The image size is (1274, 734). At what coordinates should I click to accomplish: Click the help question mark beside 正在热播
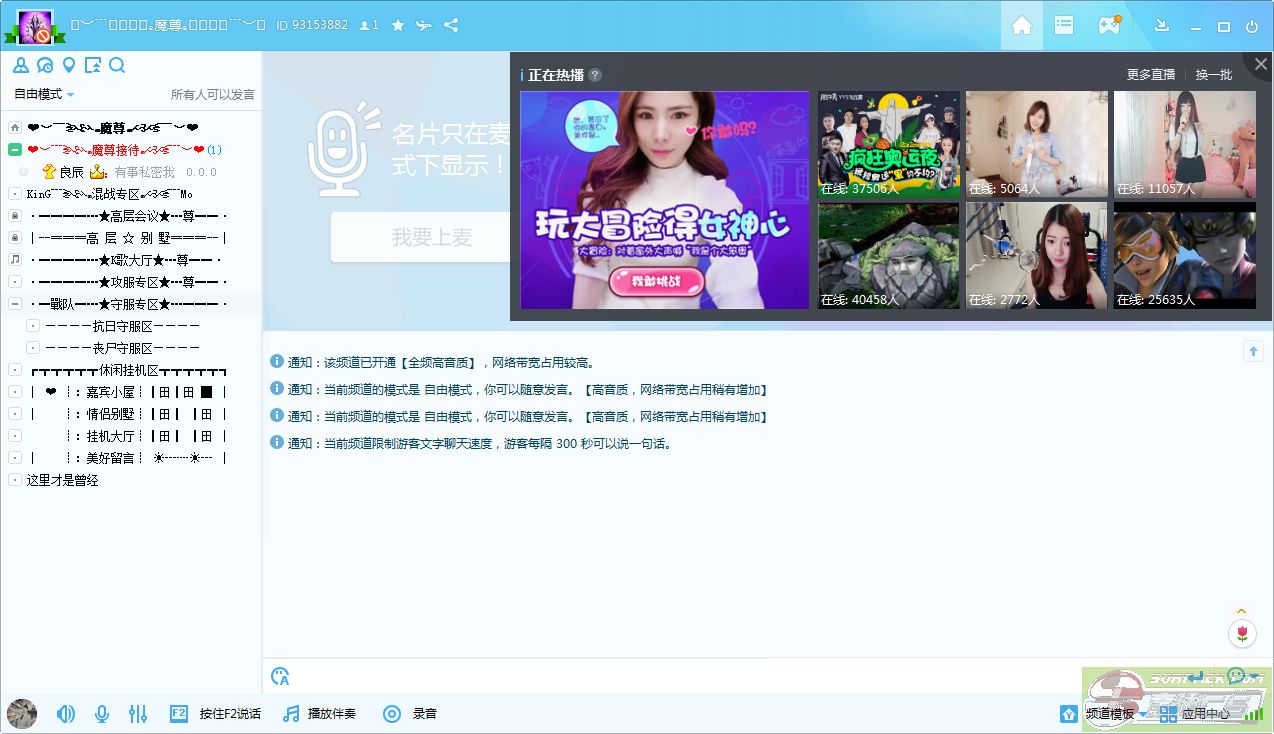(x=595, y=75)
